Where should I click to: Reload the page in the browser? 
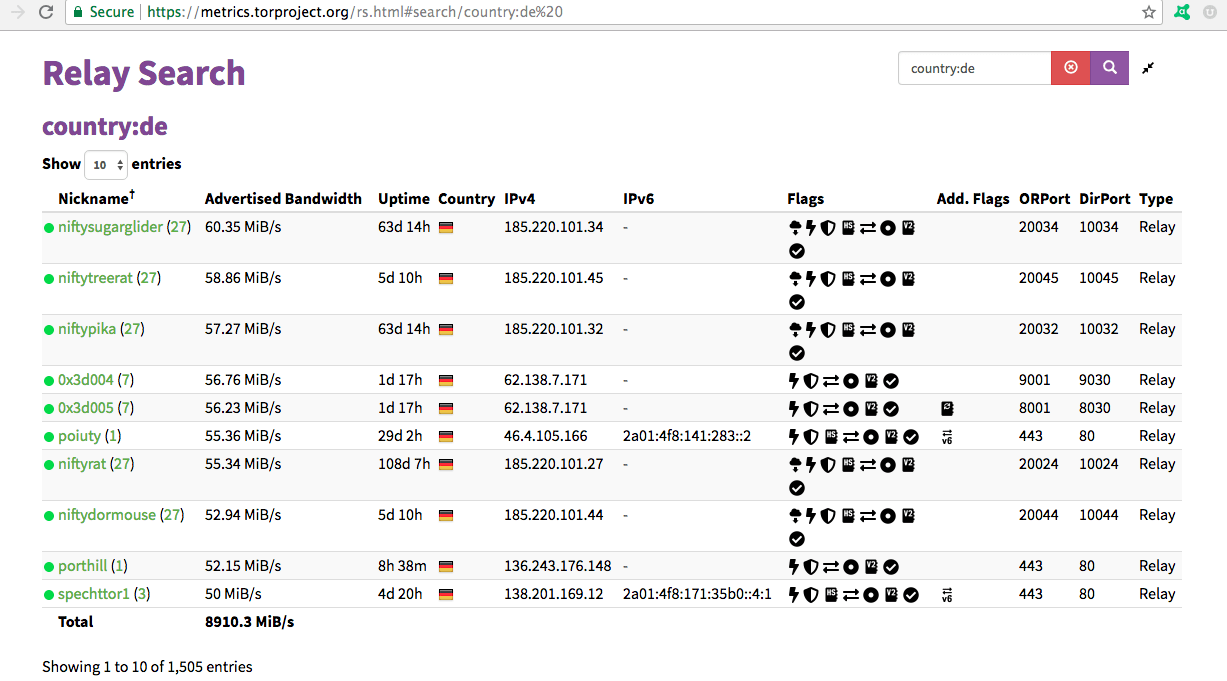click(x=46, y=12)
